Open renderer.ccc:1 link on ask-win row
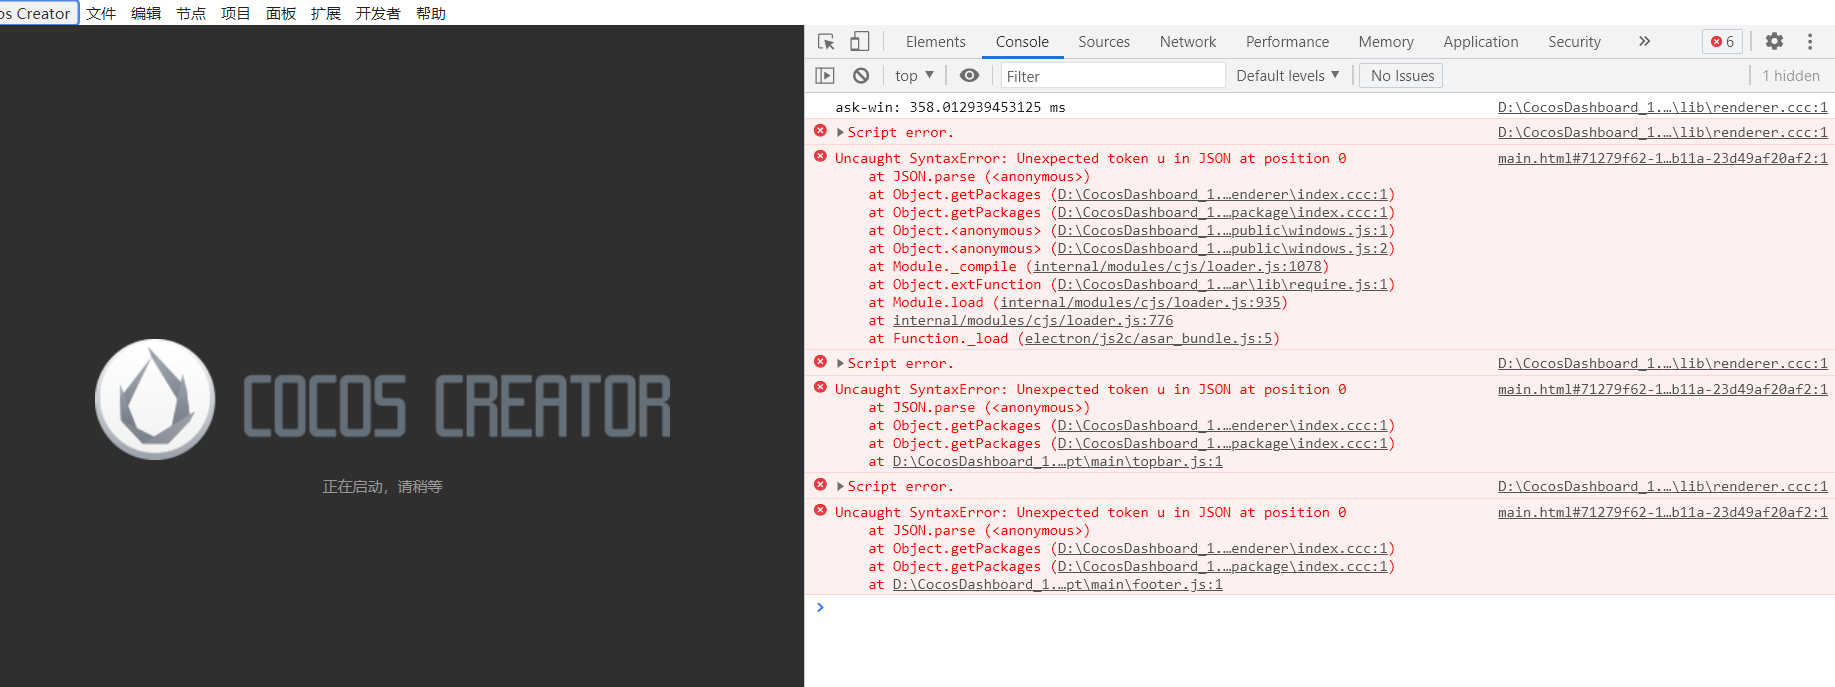The width and height of the screenshot is (1835, 687). 1662,107
